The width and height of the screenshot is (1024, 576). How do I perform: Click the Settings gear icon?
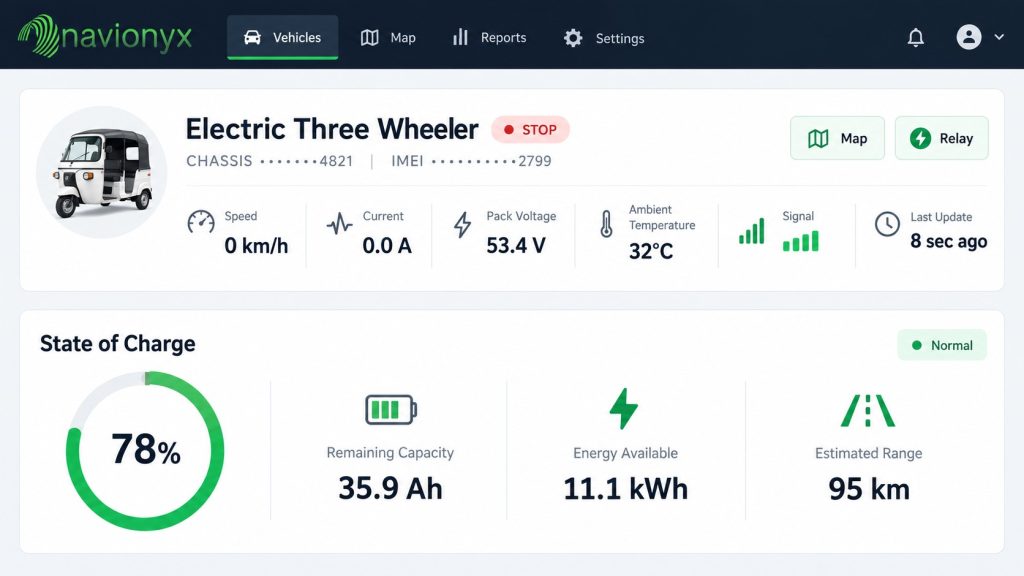[573, 38]
